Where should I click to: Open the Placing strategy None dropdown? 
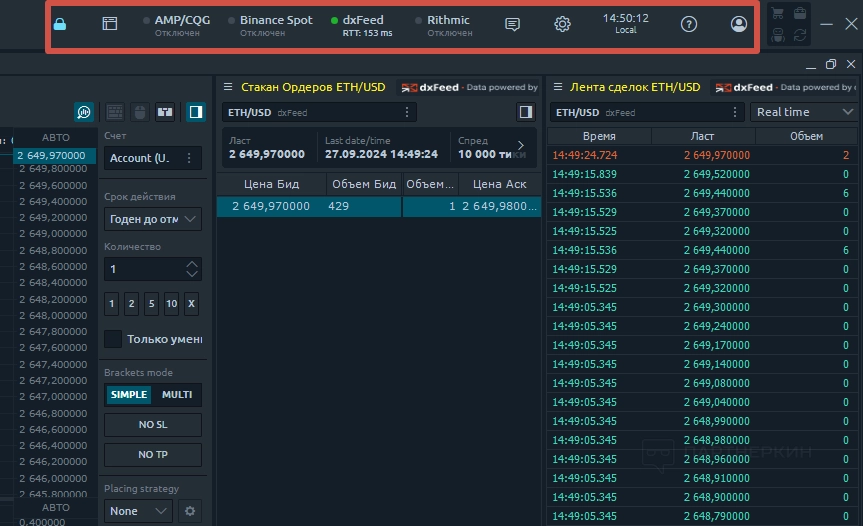point(138,511)
